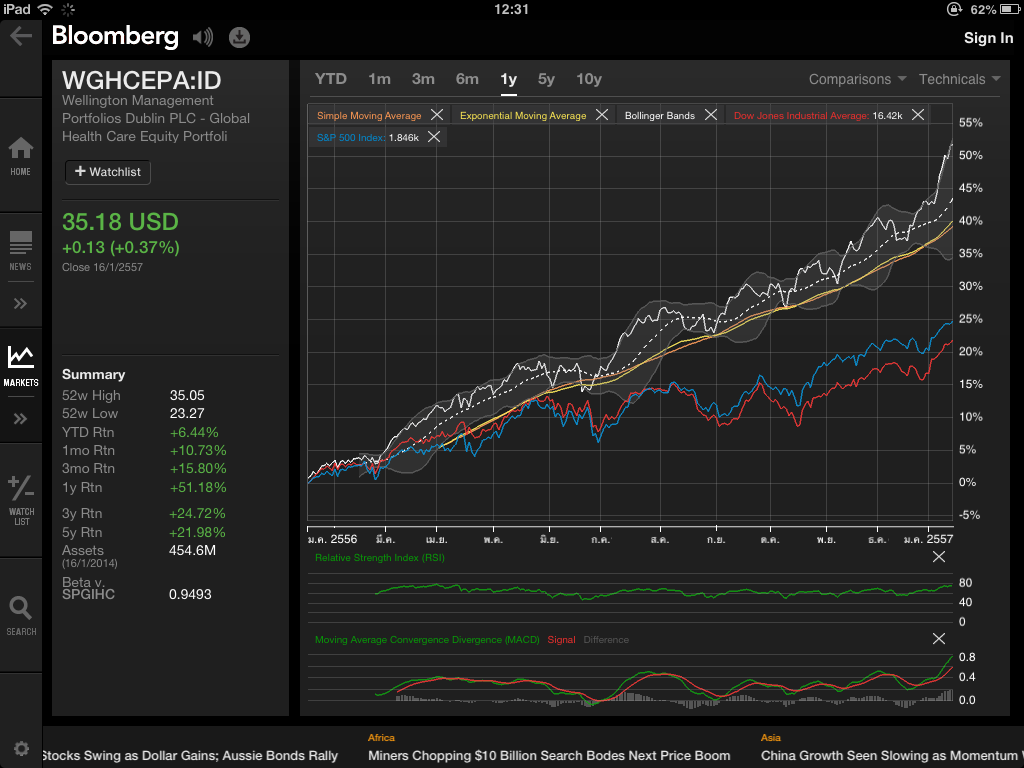This screenshot has height=768, width=1024.
Task: Tap the MACD Difference legend label
Action: (606, 640)
